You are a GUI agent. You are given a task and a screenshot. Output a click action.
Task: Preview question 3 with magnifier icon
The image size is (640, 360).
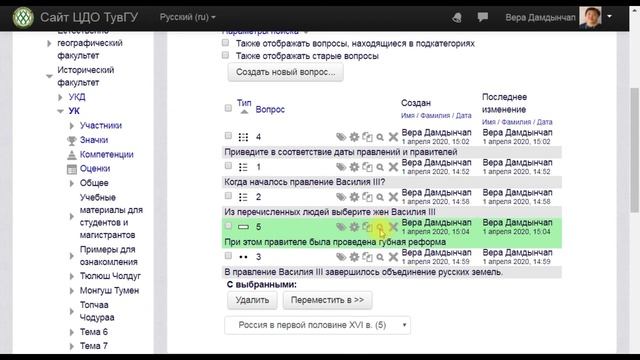click(x=380, y=257)
